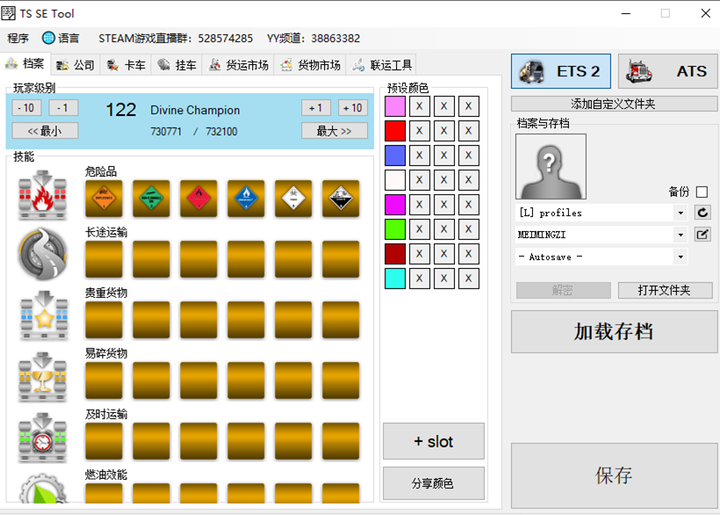Toggle the blue dangerous-when-wet skill icon

point(246,198)
